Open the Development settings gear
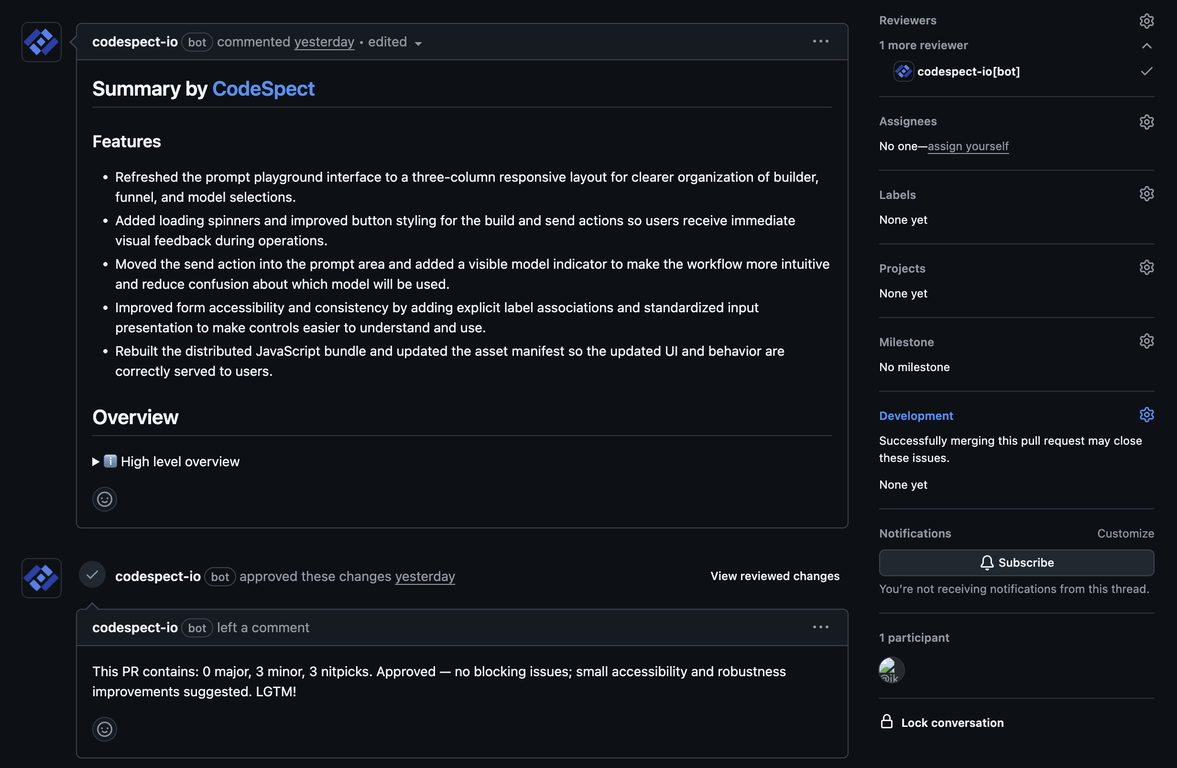The height and width of the screenshot is (768, 1177). [x=1146, y=415]
